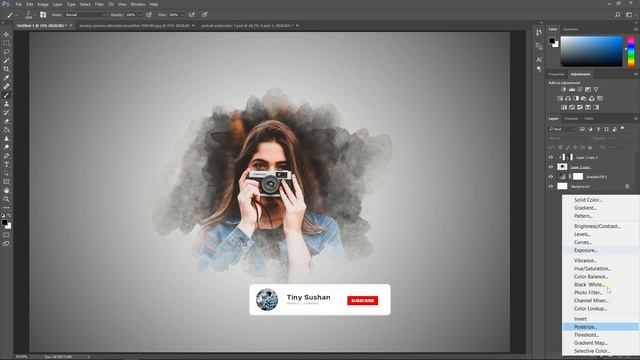Image resolution: width=640 pixels, height=360 pixels.
Task: Switch to the Channels tab
Action: [571, 119]
